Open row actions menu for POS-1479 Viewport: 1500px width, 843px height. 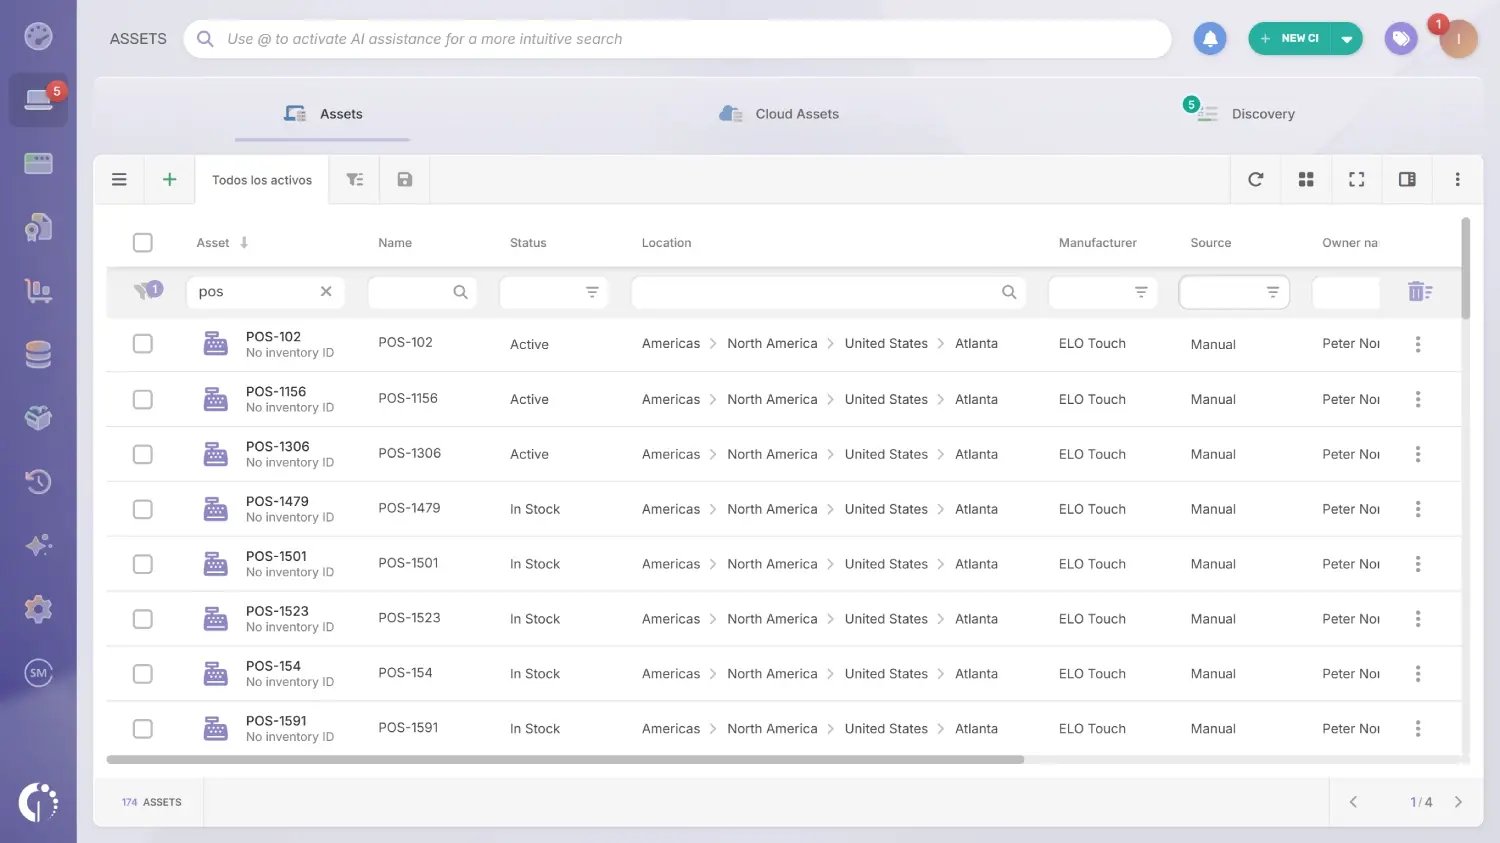pyautogui.click(x=1418, y=509)
